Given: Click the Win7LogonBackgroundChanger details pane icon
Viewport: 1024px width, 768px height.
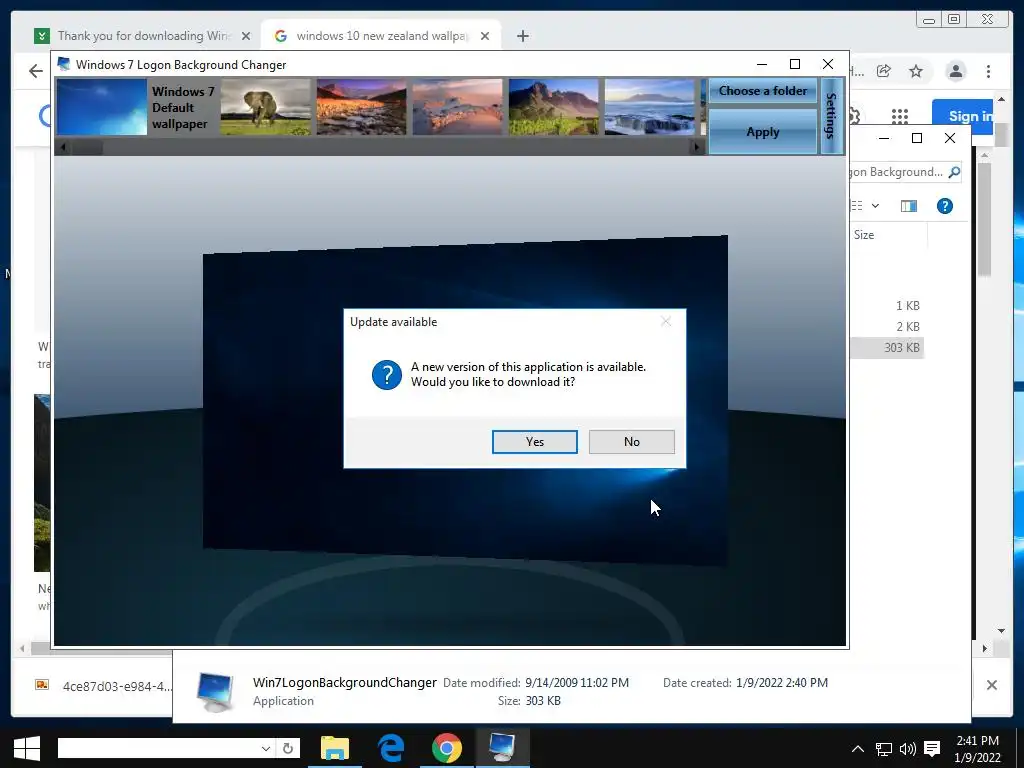Looking at the screenshot, I should pyautogui.click(x=216, y=691).
